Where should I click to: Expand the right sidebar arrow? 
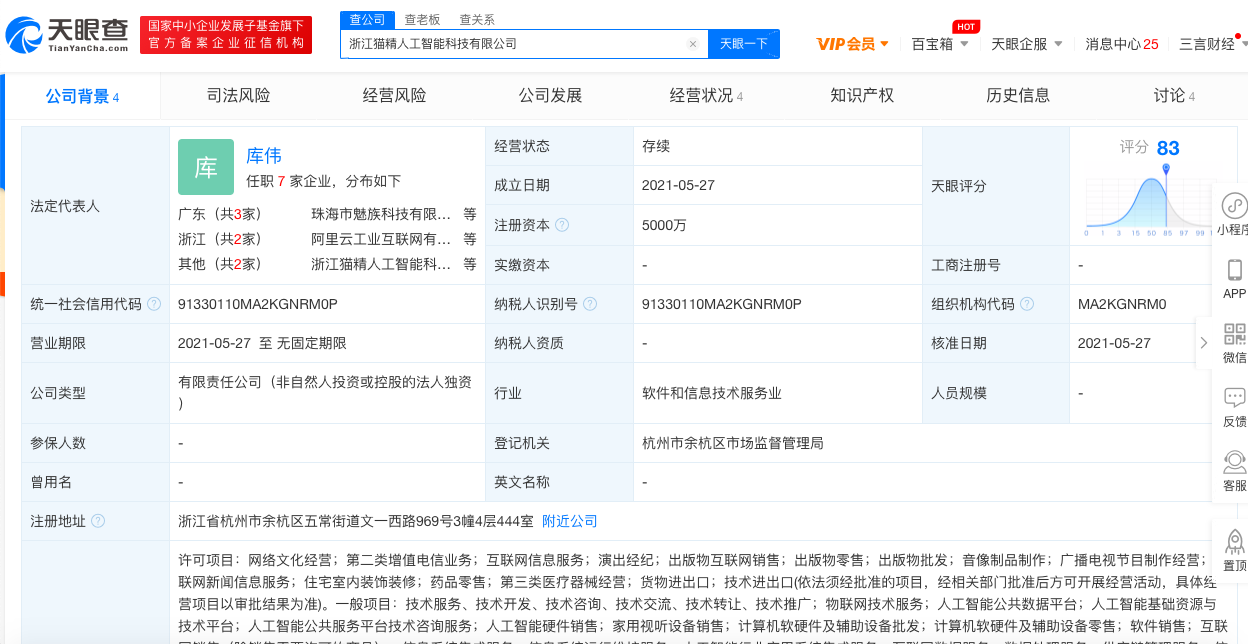1204,343
